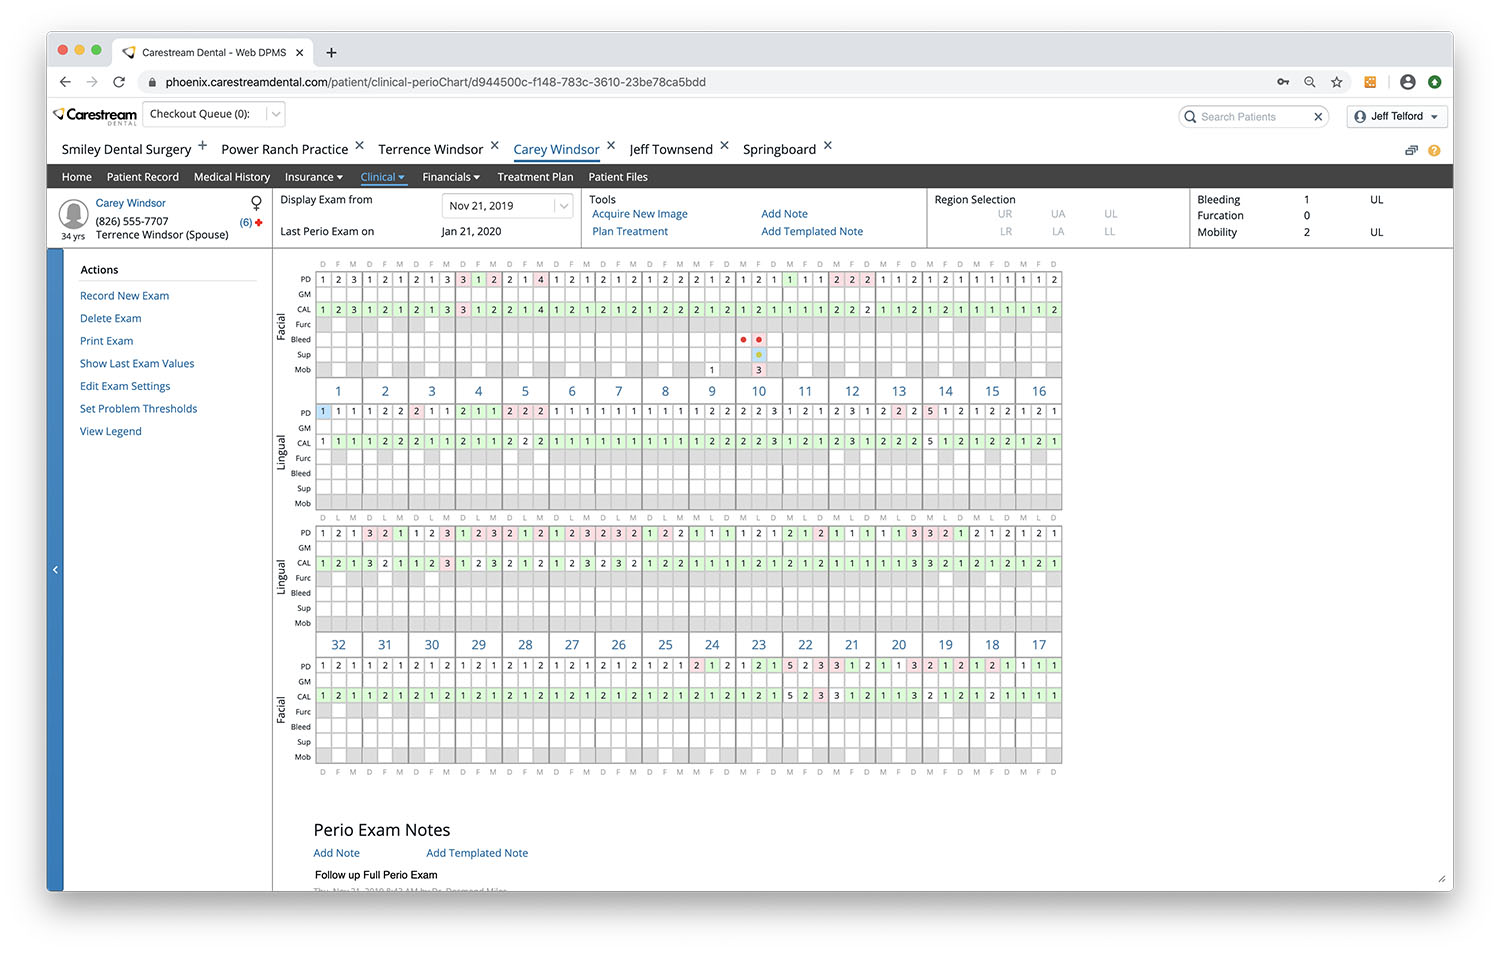The image size is (1500, 953).
Task: Click Show Last Exam Values
Action: point(137,364)
